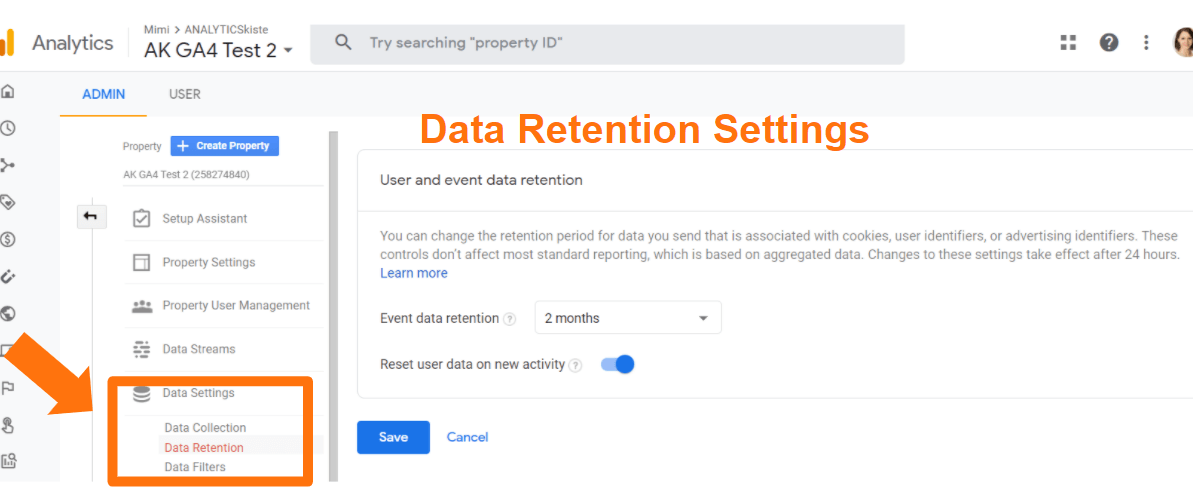Open the flag Events icon in sidebar
The height and width of the screenshot is (501, 1193).
click(x=8, y=388)
